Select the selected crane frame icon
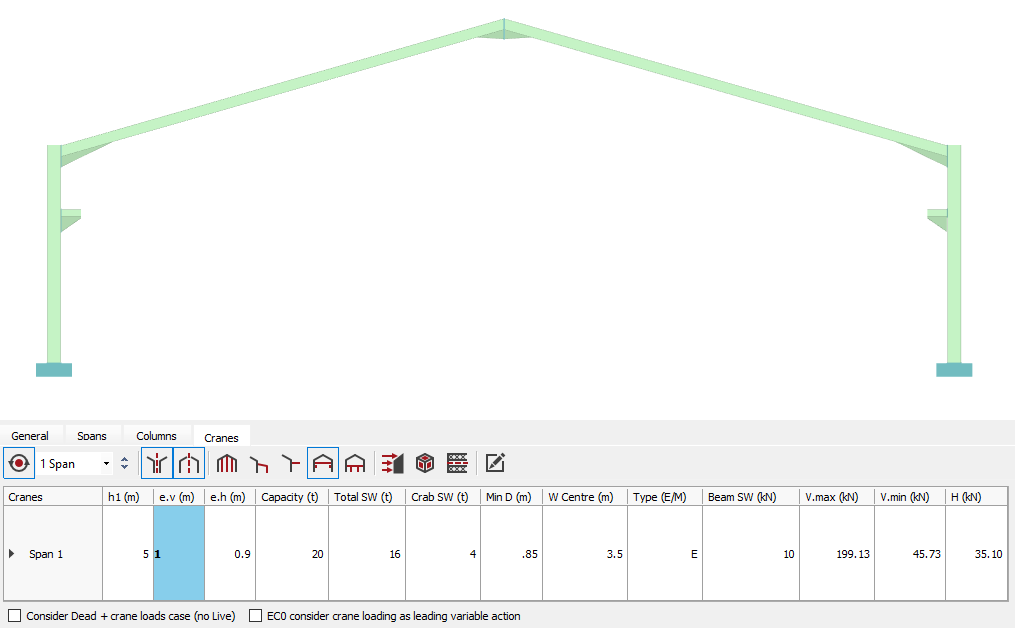The image size is (1015, 628). (322, 464)
